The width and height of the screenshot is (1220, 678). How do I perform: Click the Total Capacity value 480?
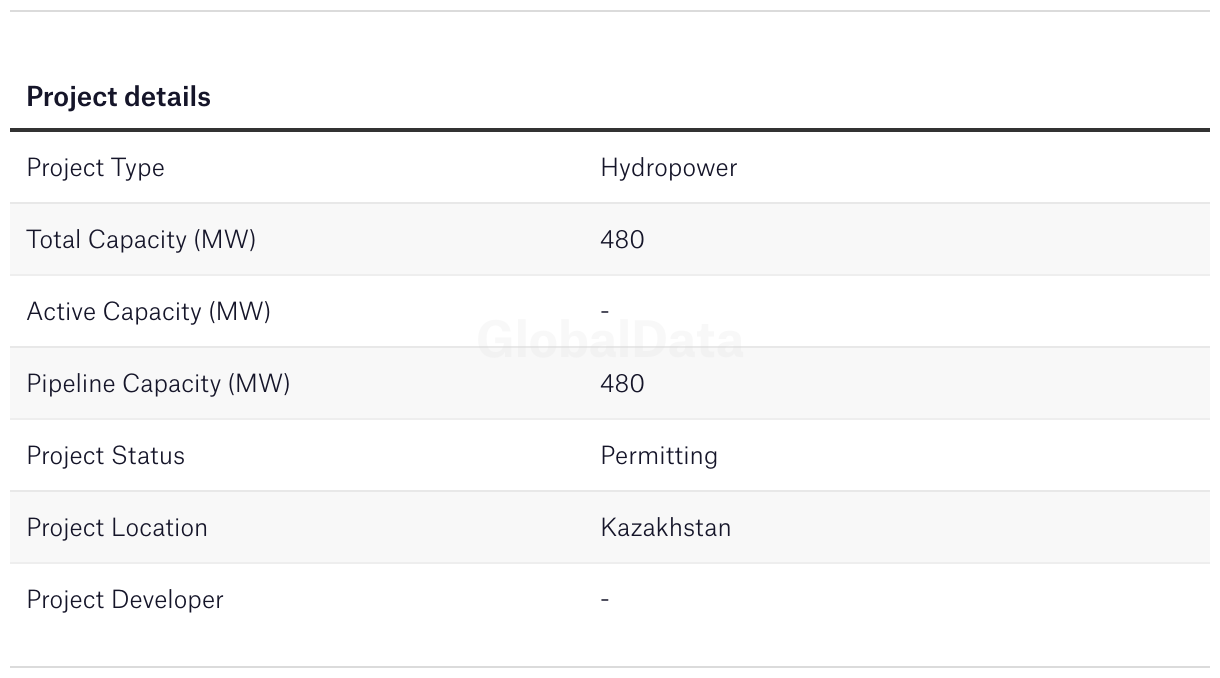[x=622, y=239]
